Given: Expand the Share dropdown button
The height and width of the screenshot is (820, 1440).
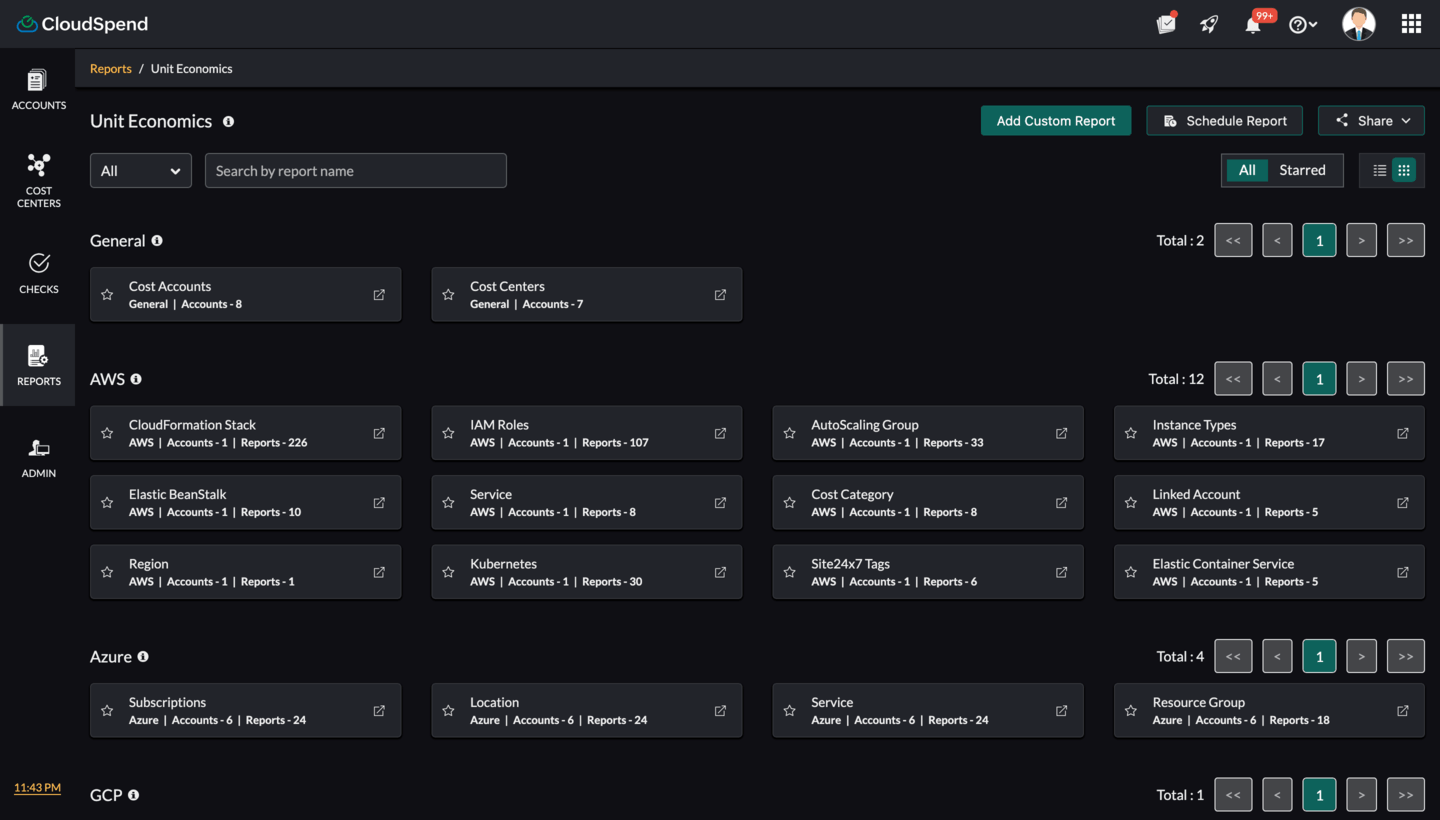Looking at the screenshot, I should (1371, 121).
